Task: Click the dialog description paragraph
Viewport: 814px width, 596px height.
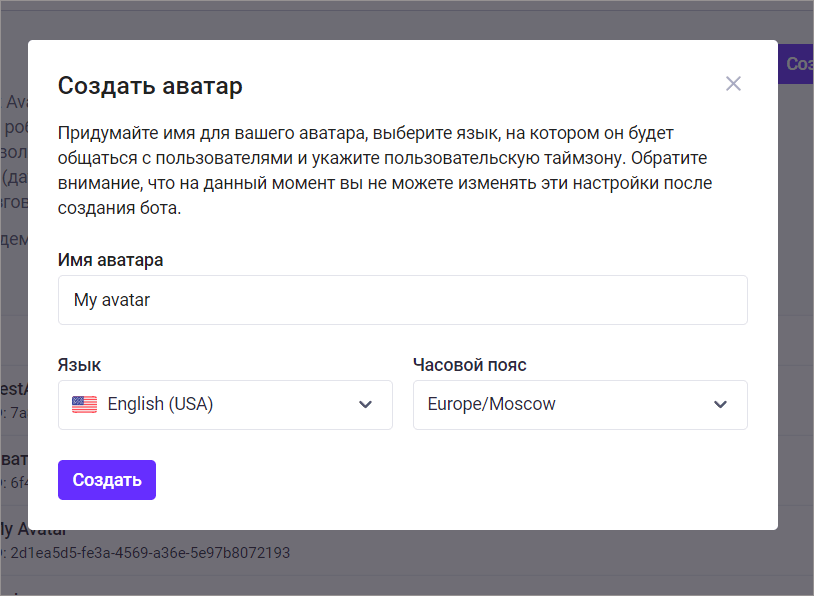Action: click(385, 170)
